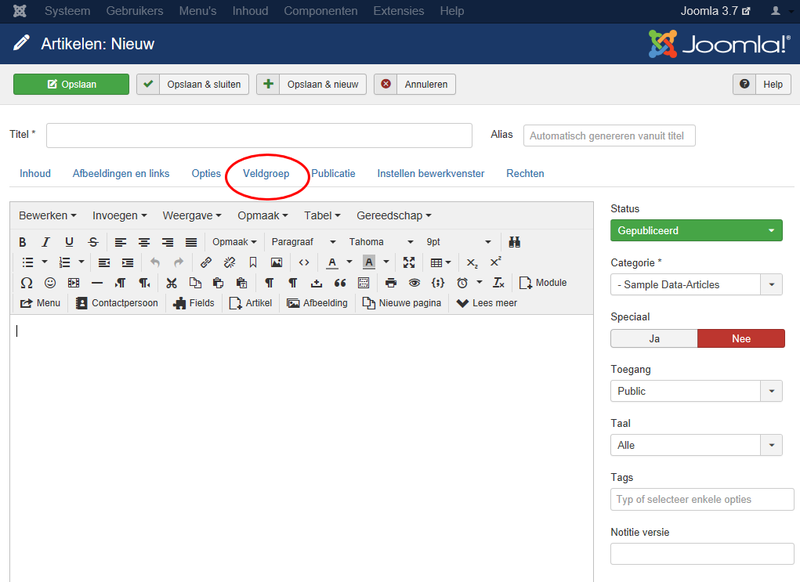
Task: Click the Alias input field
Action: [609, 136]
